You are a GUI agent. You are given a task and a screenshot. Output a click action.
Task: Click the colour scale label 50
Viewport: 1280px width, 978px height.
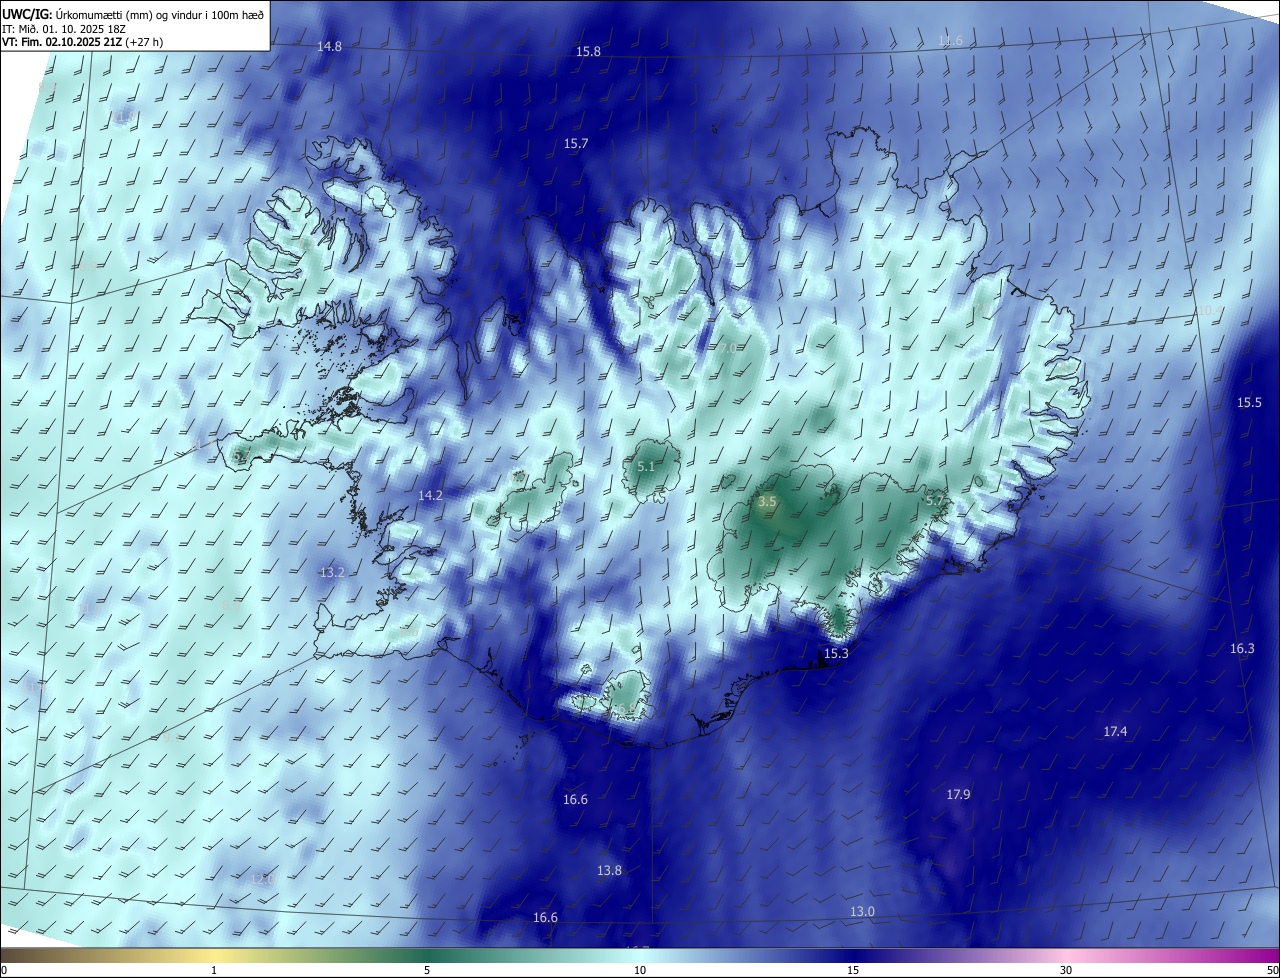coord(1272,971)
